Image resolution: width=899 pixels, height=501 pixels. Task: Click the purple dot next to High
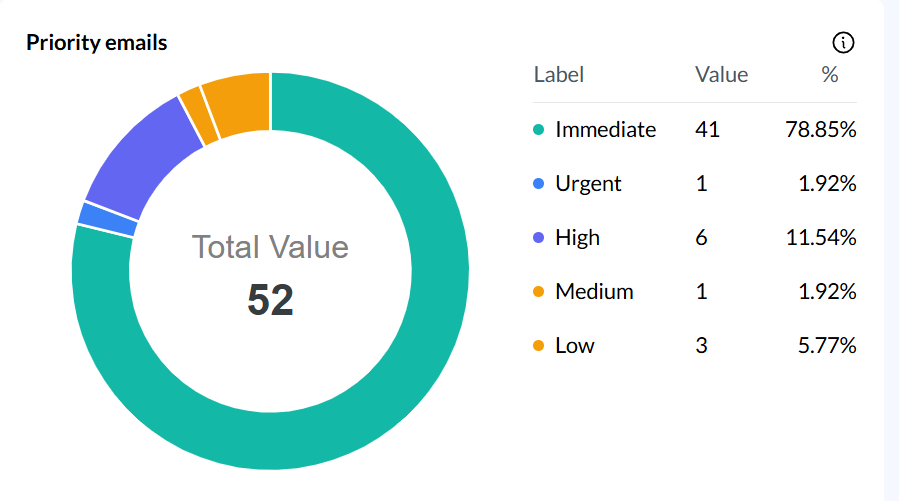(539, 238)
